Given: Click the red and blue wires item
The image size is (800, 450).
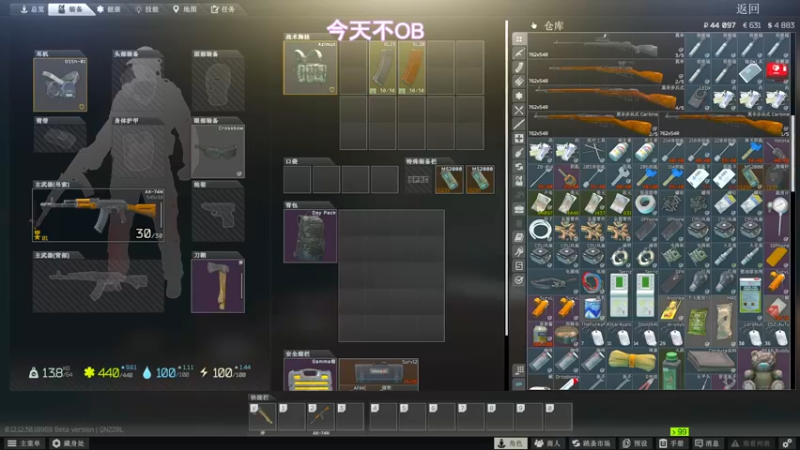Looking at the screenshot, I should coord(592,283).
